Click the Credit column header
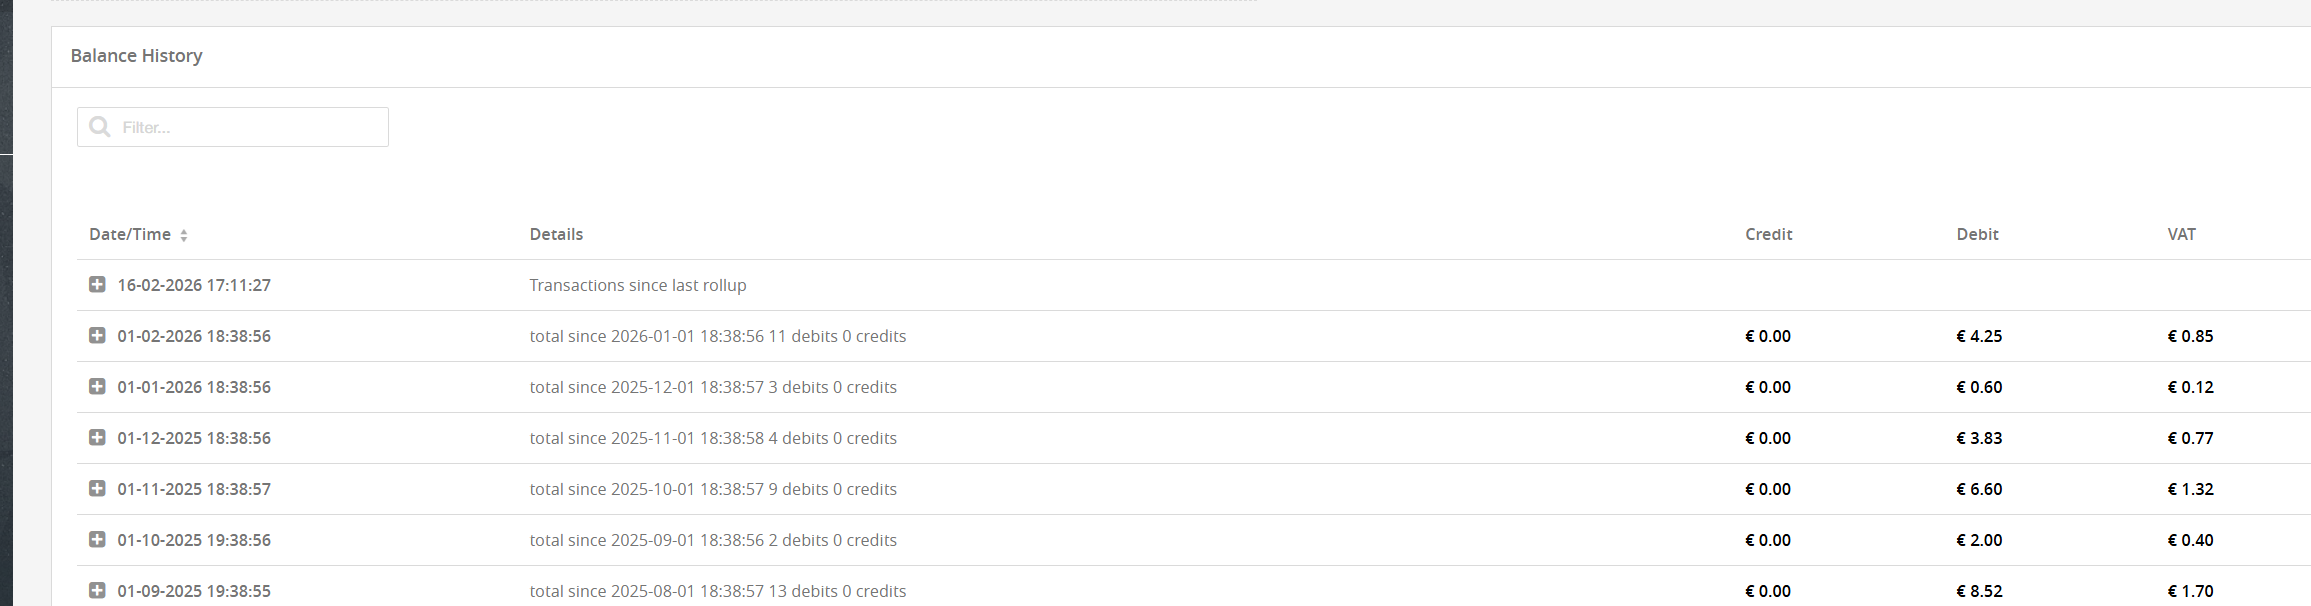Screen dimensions: 2311x606 click(1768, 235)
